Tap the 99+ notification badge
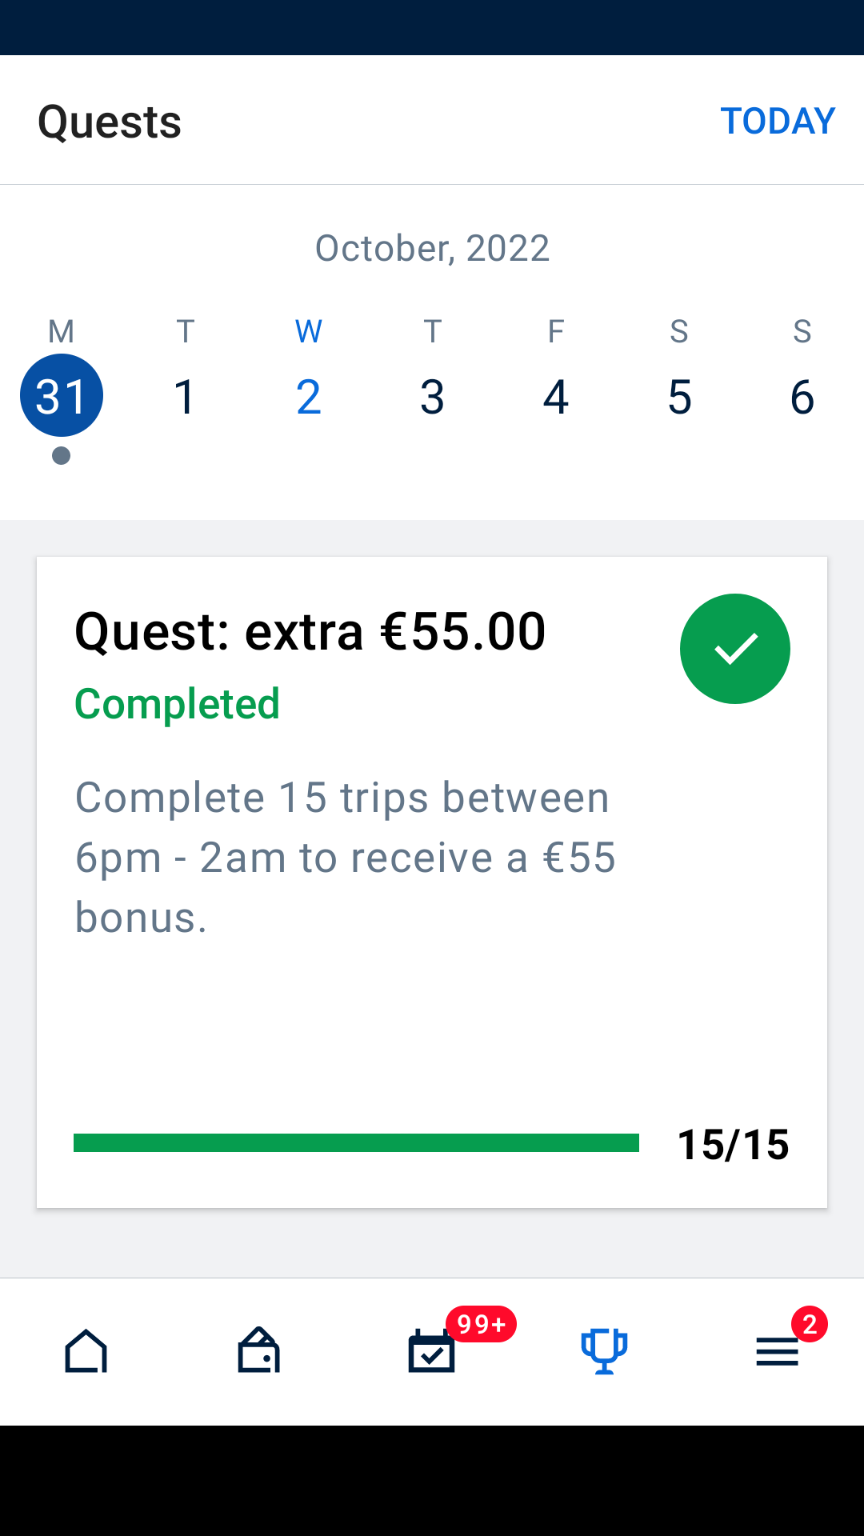The width and height of the screenshot is (864, 1536). 481,1325
